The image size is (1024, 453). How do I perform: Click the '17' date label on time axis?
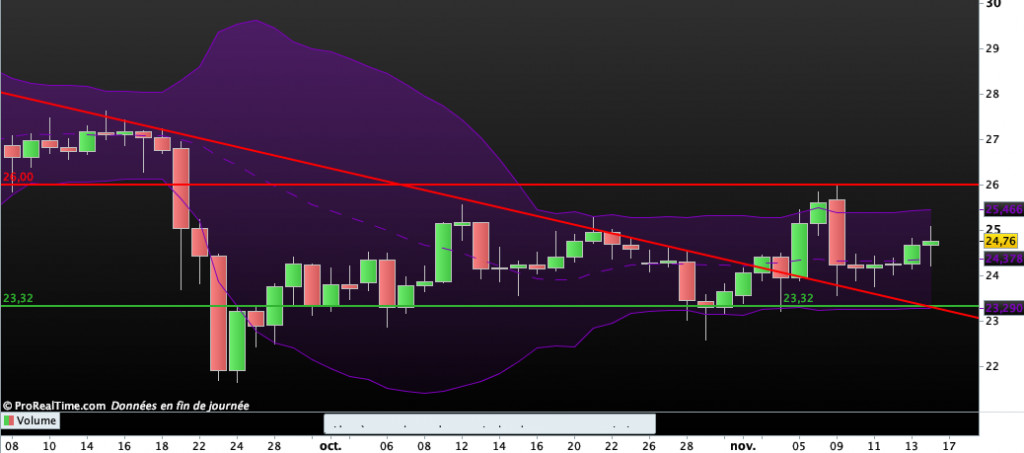pos(949,445)
